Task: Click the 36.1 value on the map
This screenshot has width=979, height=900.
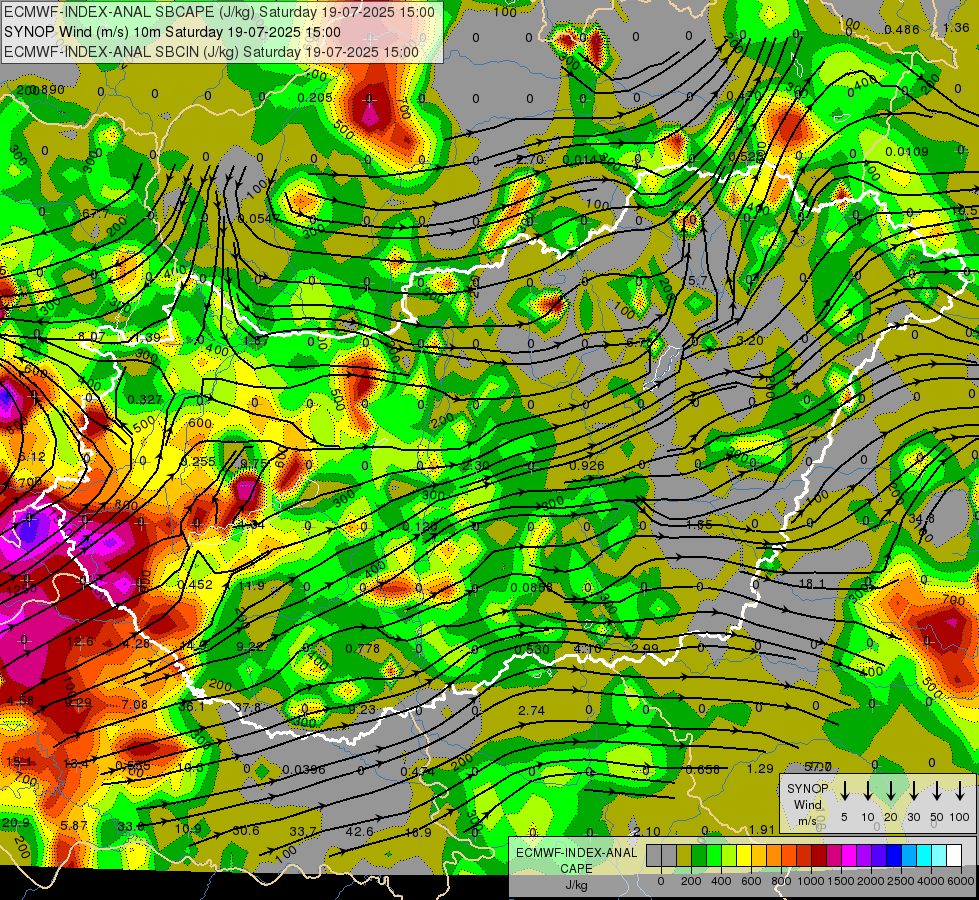Action: tap(192, 706)
